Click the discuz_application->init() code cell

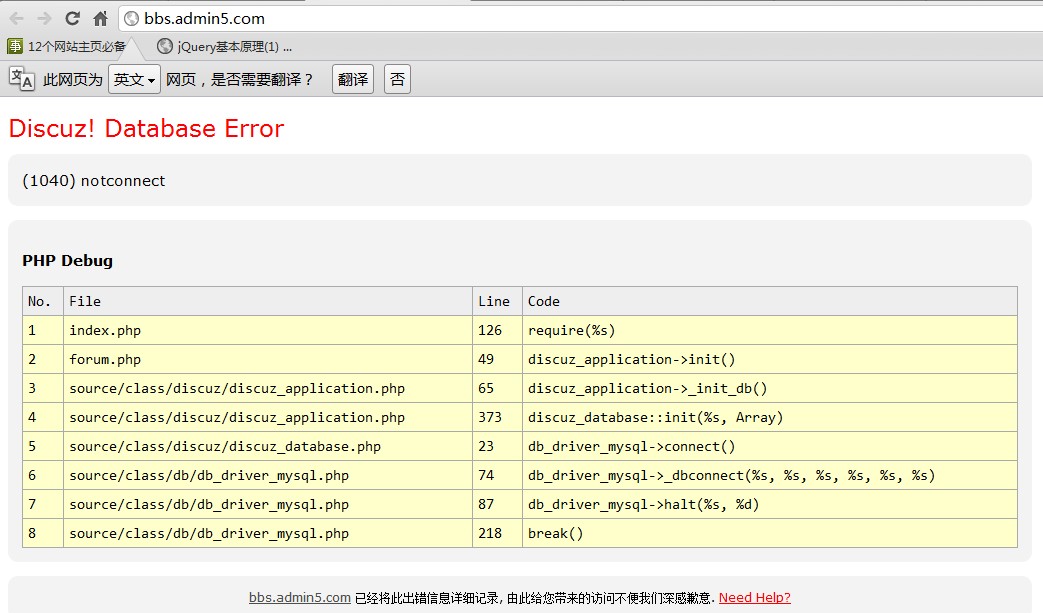pyautogui.click(x=770, y=360)
